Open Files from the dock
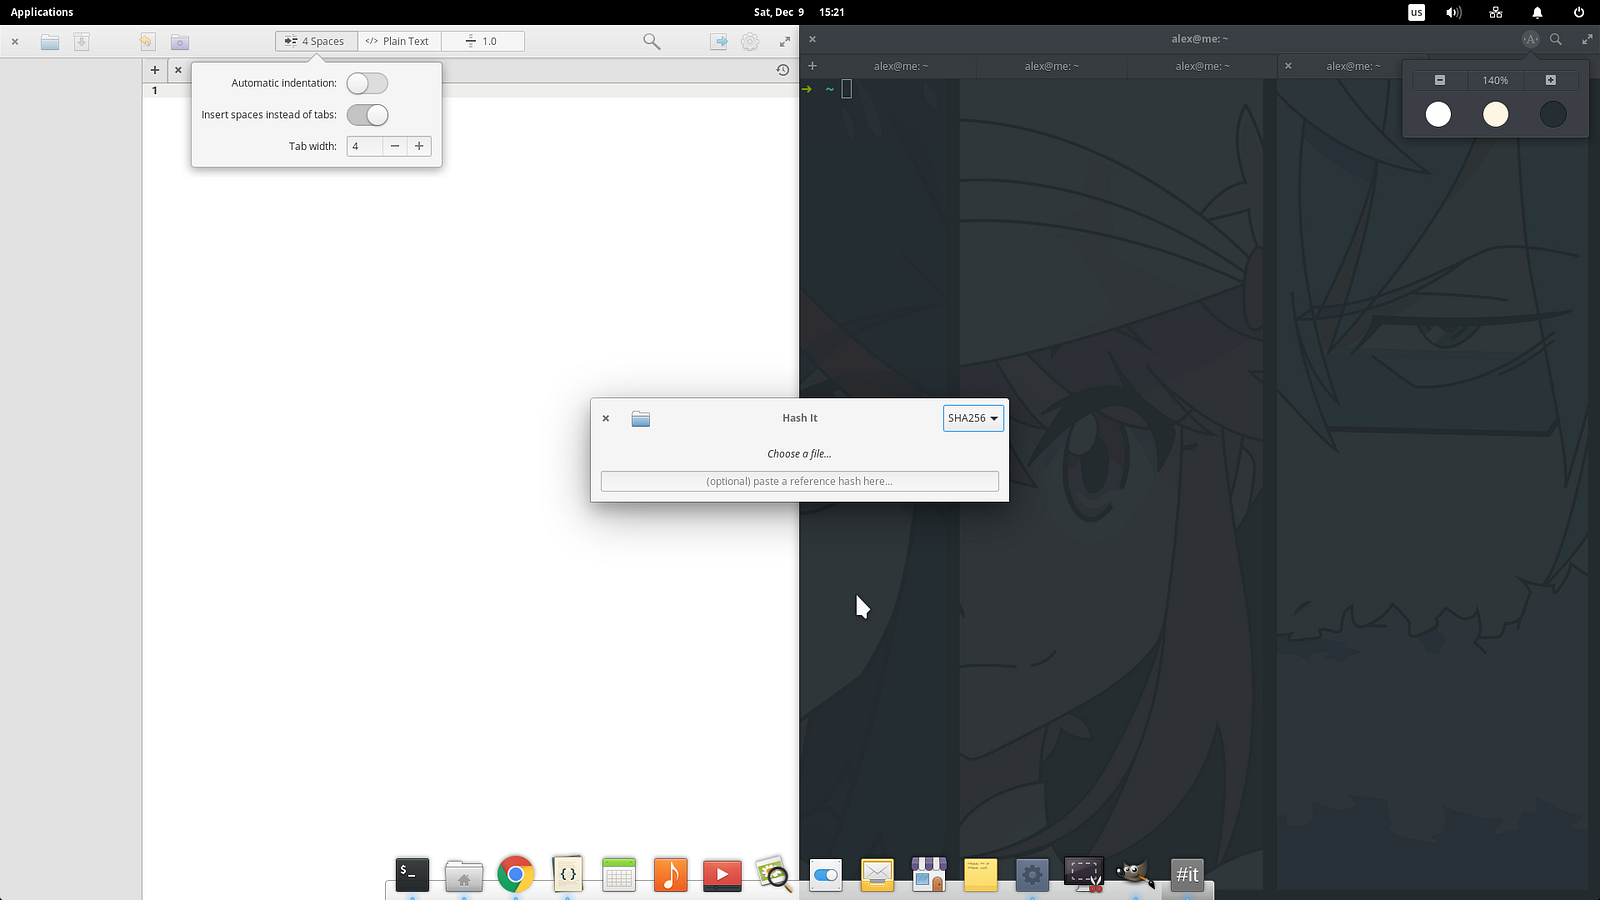 coord(464,875)
